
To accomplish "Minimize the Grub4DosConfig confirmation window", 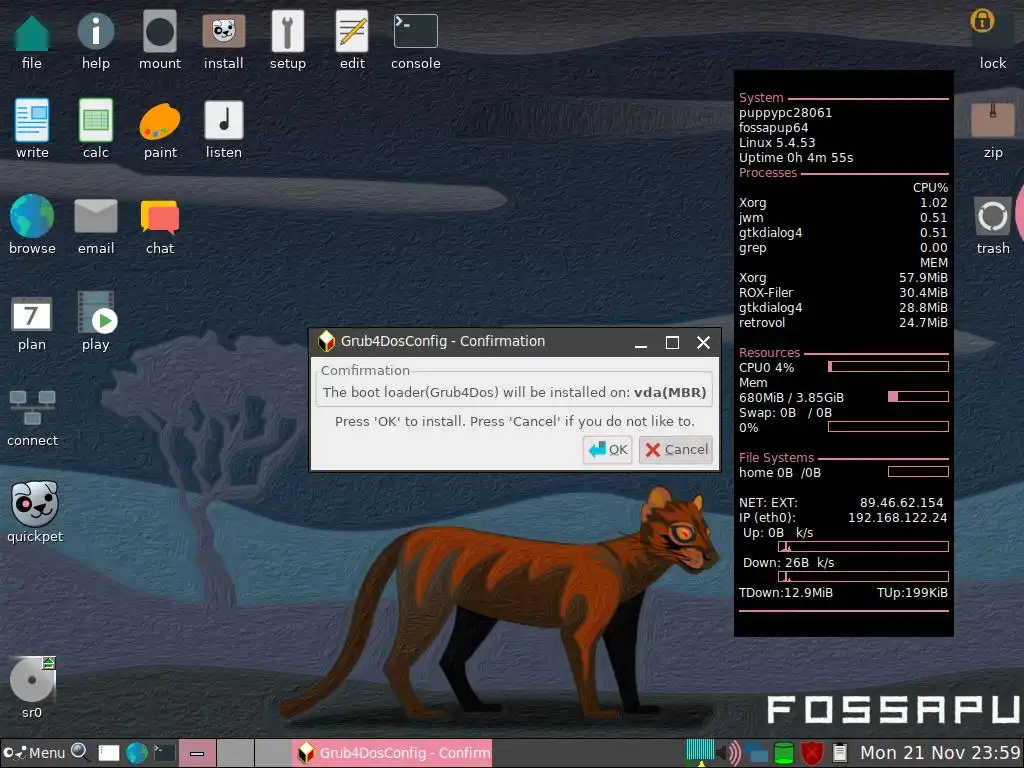I will pos(641,342).
